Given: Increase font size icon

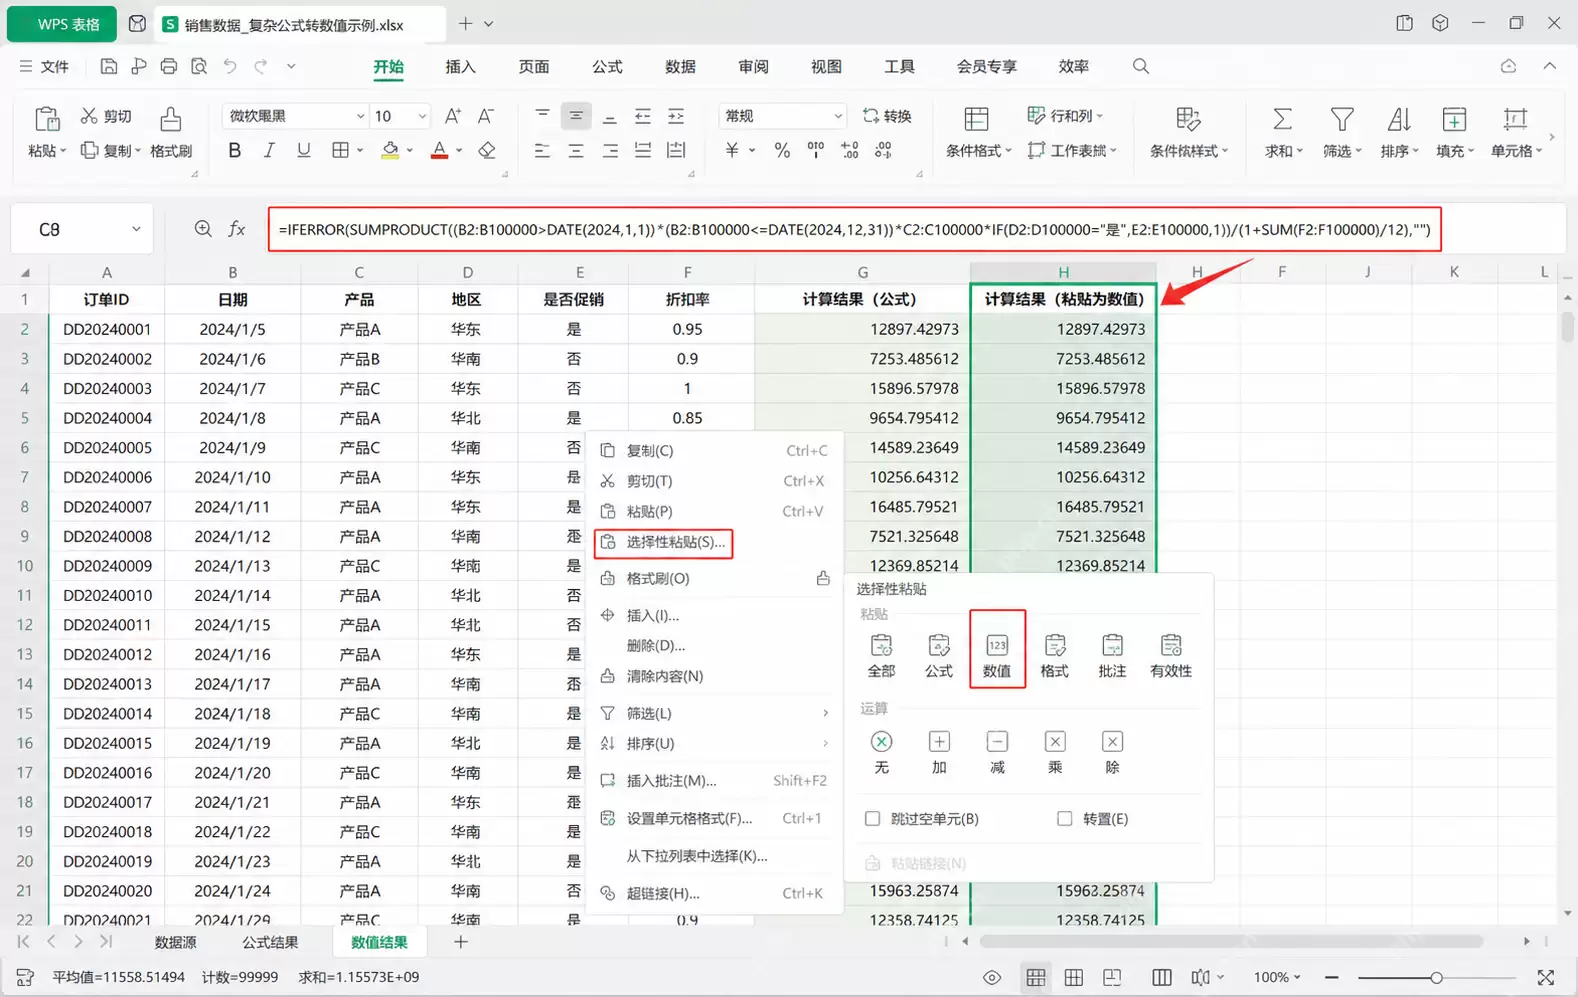Looking at the screenshot, I should [452, 116].
